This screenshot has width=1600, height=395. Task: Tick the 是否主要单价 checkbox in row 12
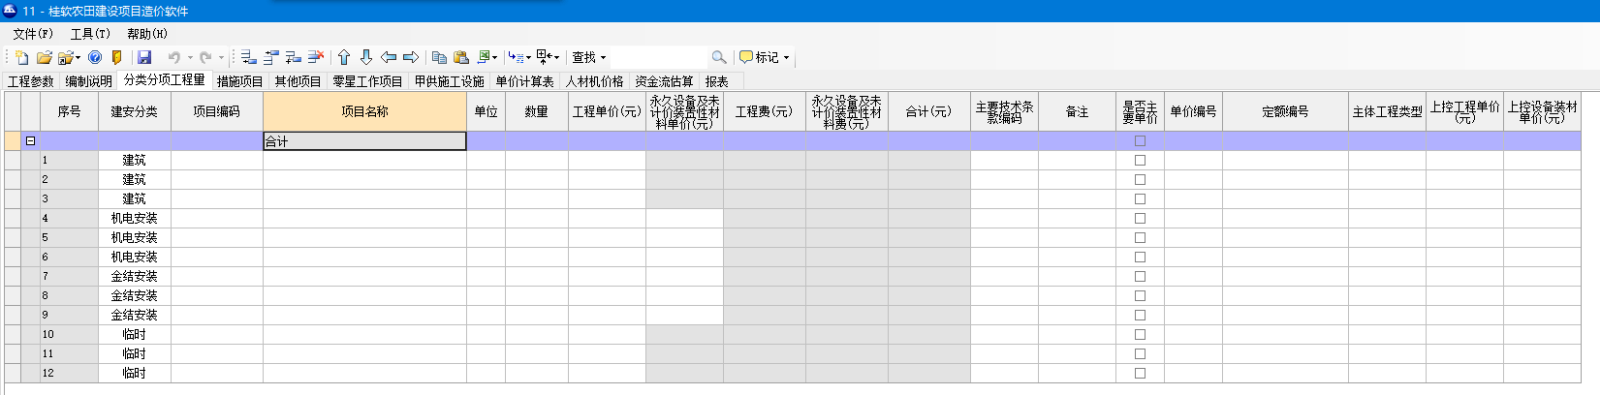point(1140,373)
